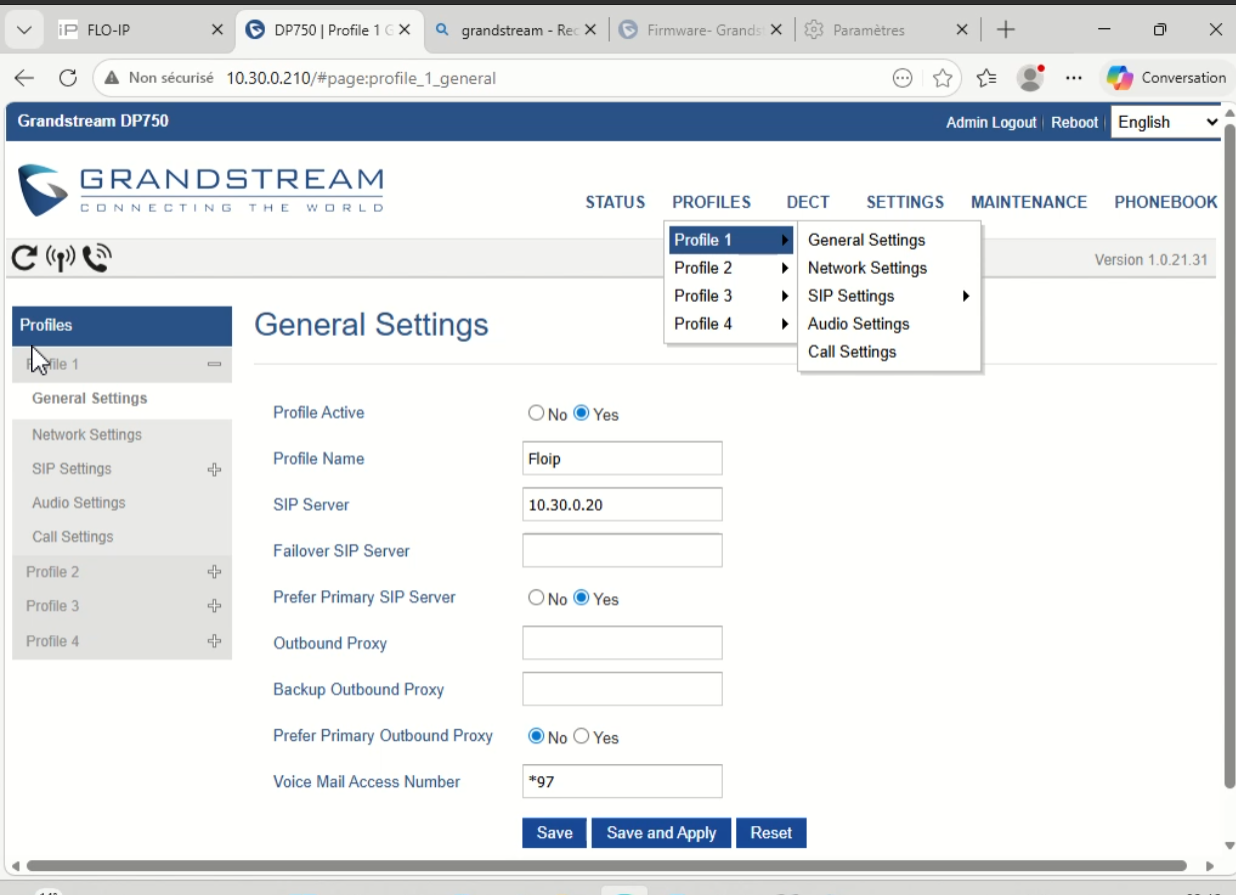Expand Profile 2 in the sidebar
The image size is (1236, 895).
click(x=214, y=572)
